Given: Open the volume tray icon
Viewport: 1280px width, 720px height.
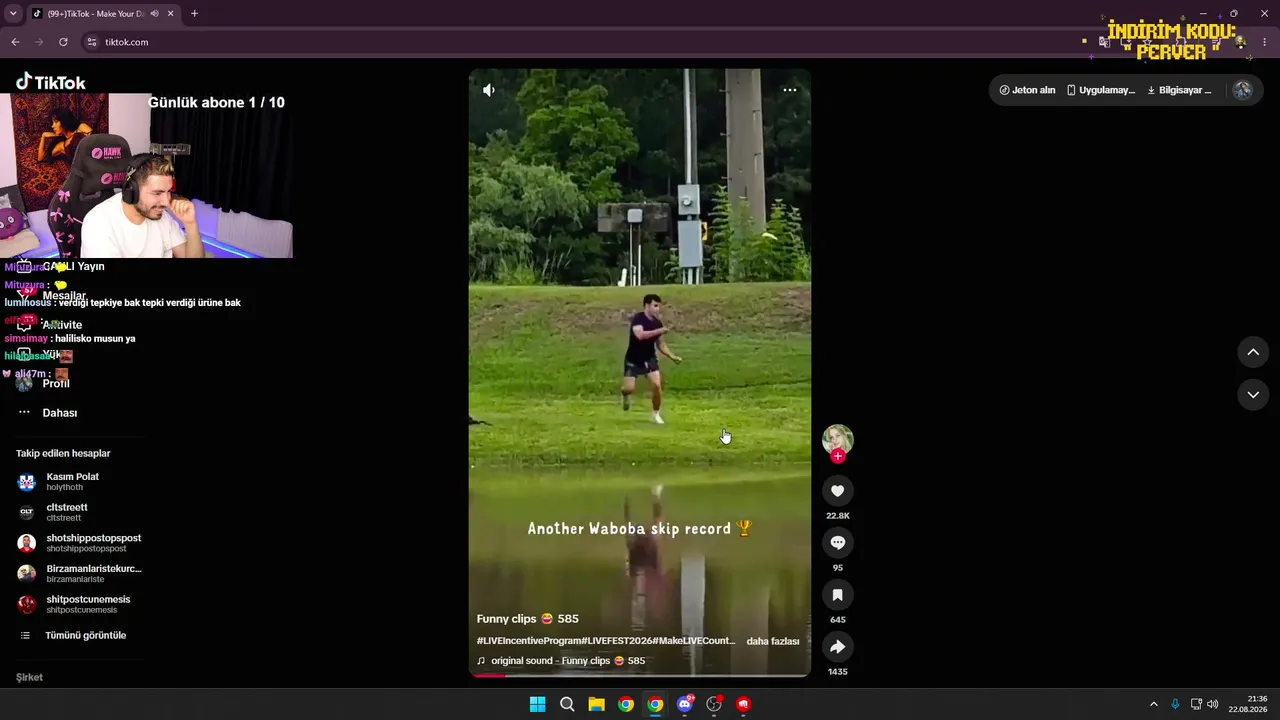Looking at the screenshot, I should tap(1213, 704).
